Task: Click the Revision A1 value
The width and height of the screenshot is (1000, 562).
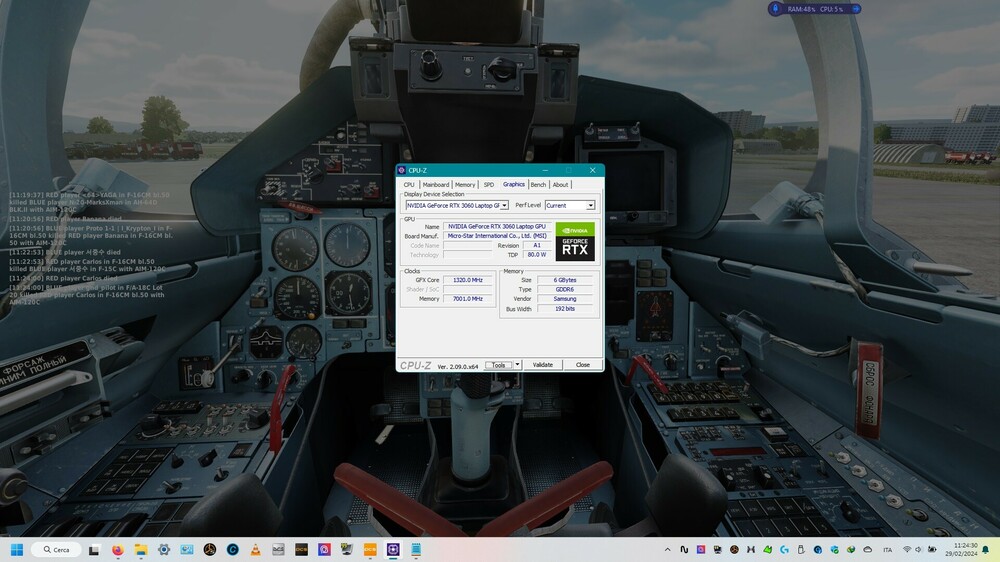Action: 537,245
